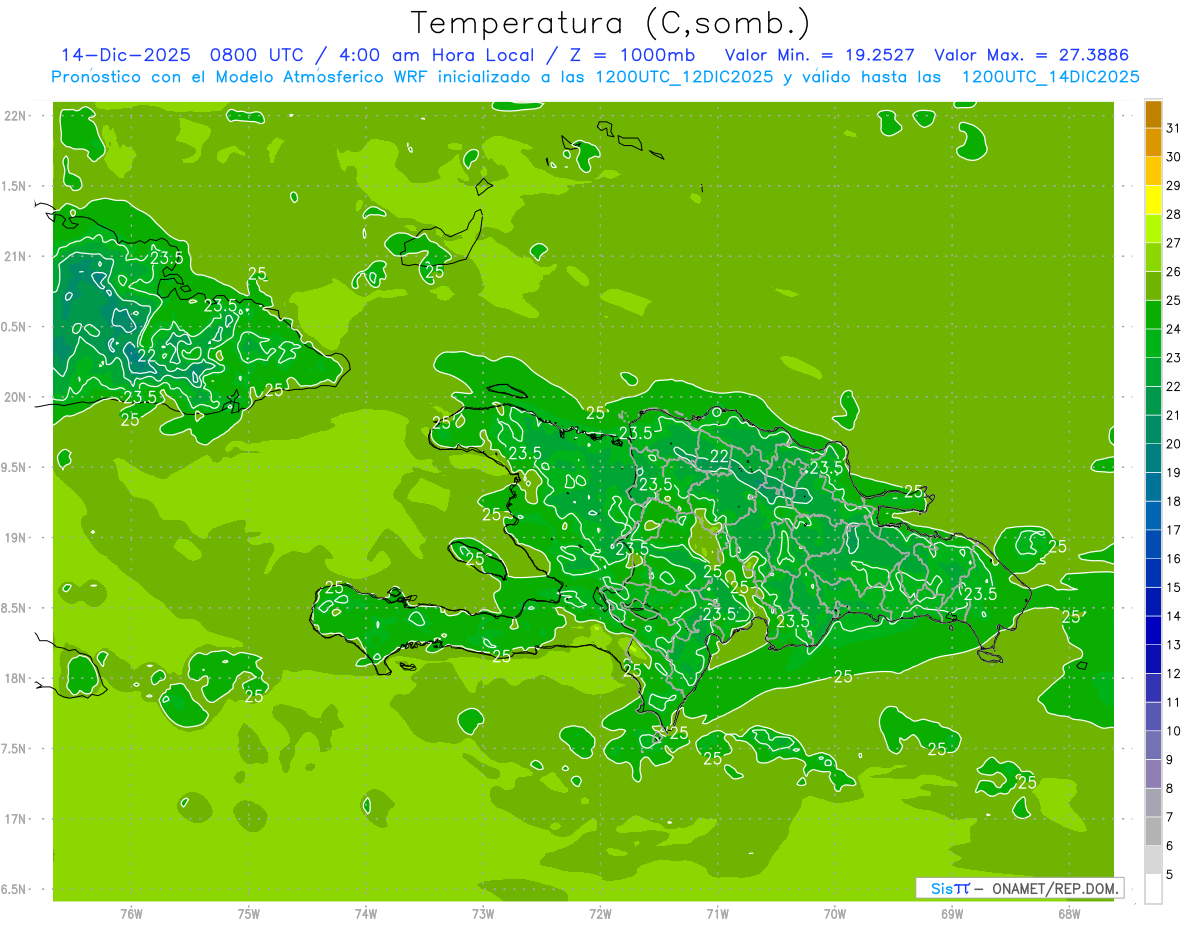Click the '20N' latitude axis label
The width and height of the screenshot is (1200, 927).
(16, 397)
